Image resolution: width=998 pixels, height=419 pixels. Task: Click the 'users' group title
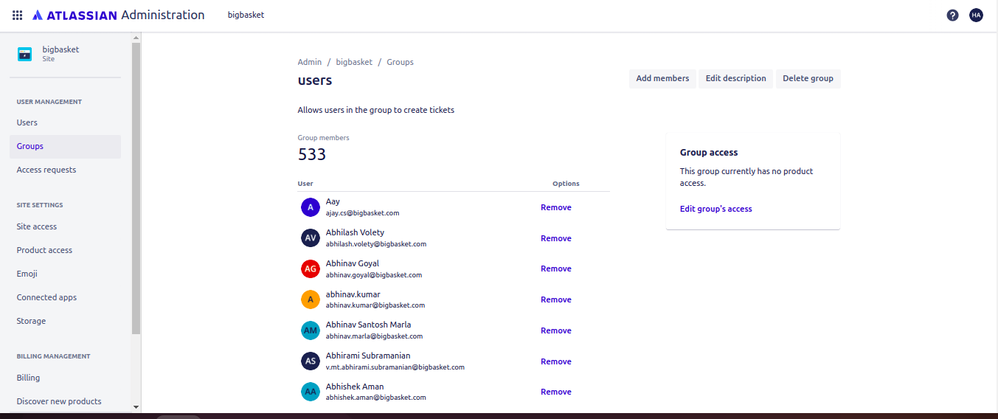314,81
